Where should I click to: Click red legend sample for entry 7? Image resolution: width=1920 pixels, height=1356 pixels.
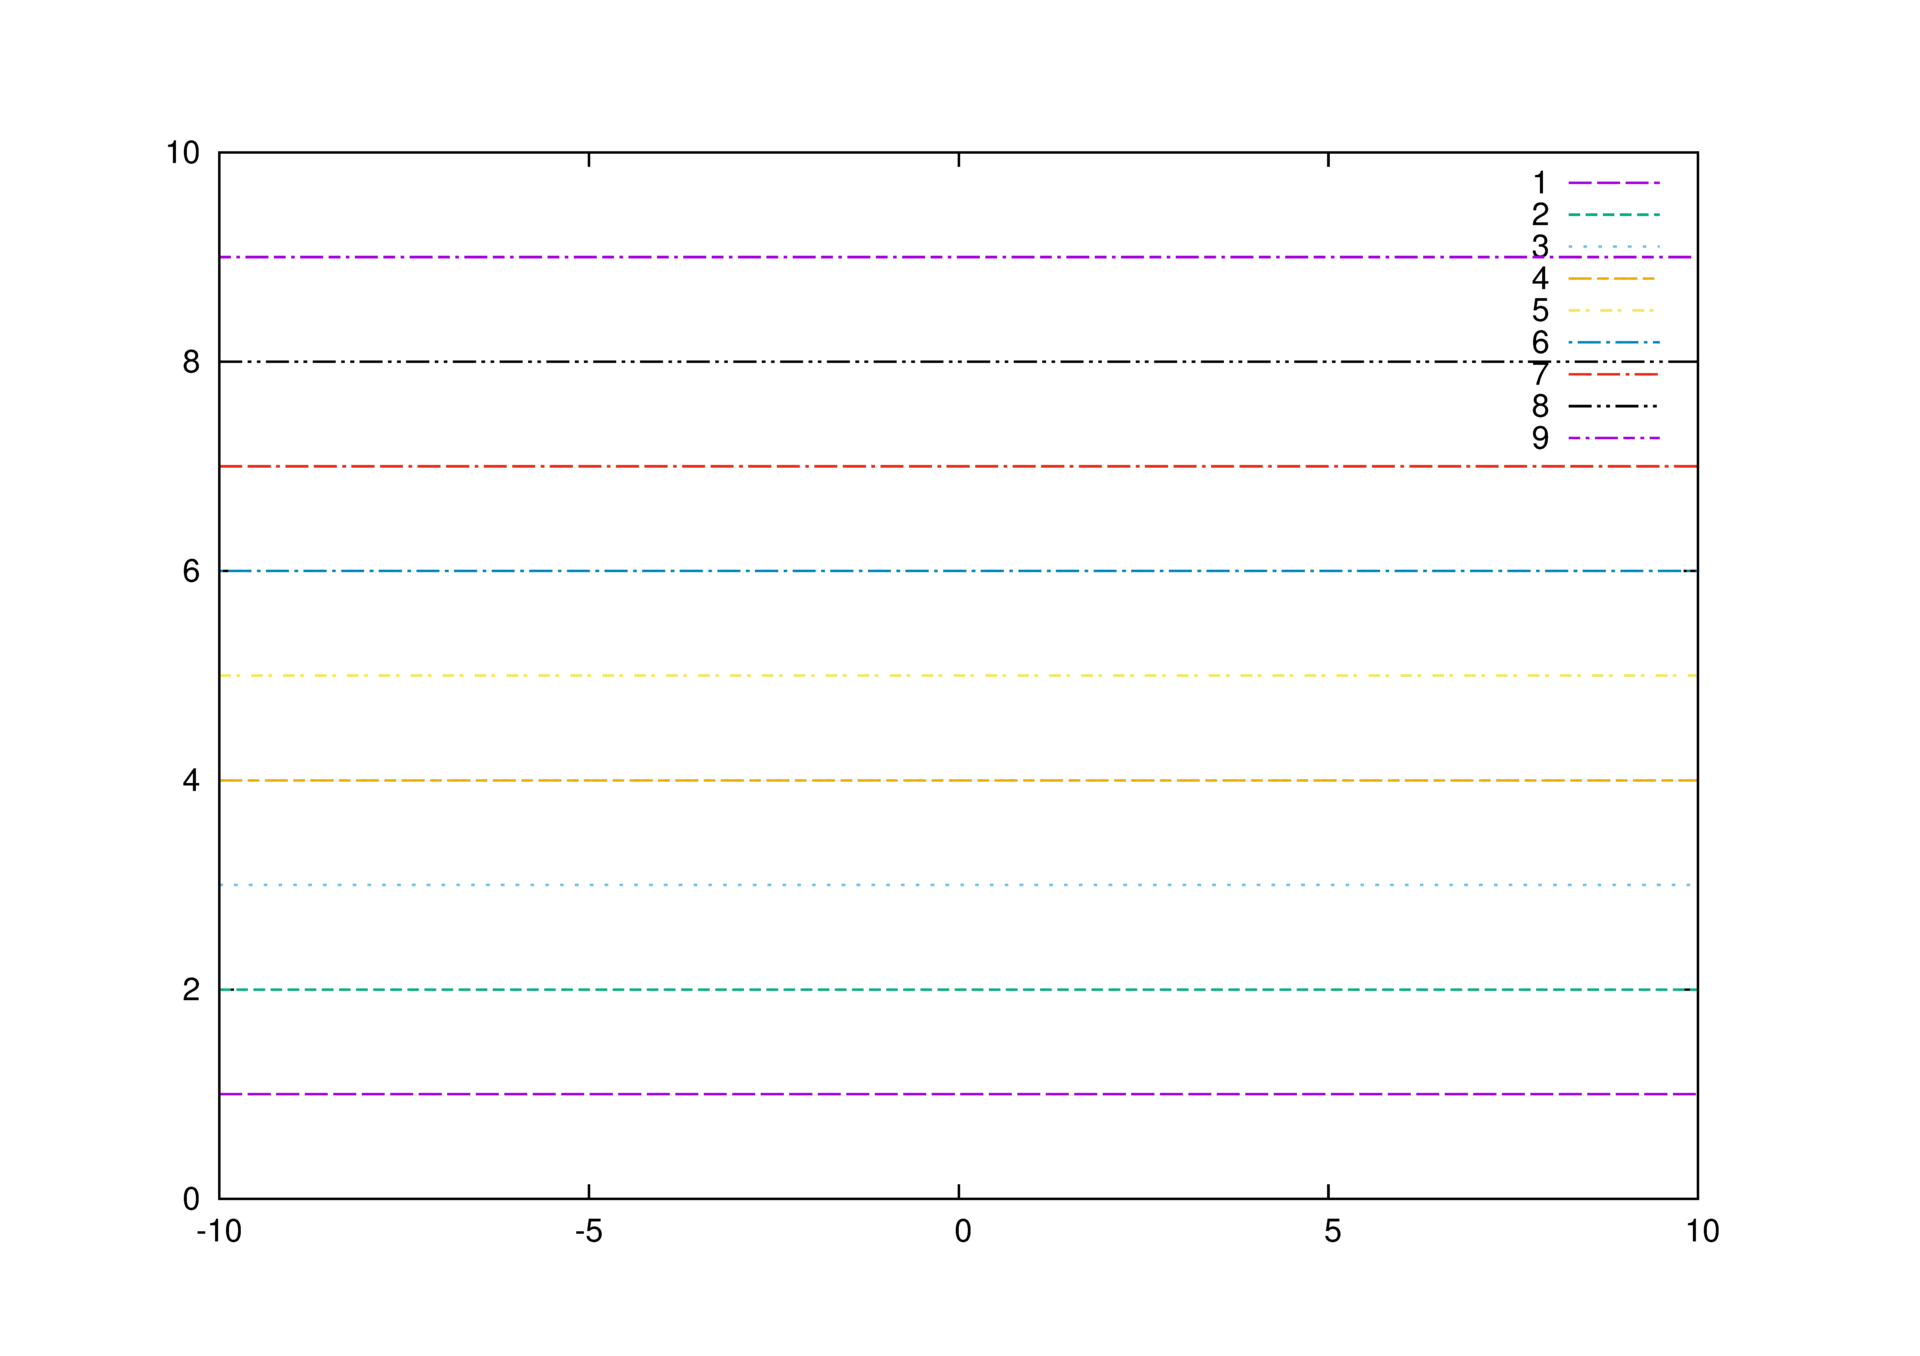pyautogui.click(x=1612, y=375)
